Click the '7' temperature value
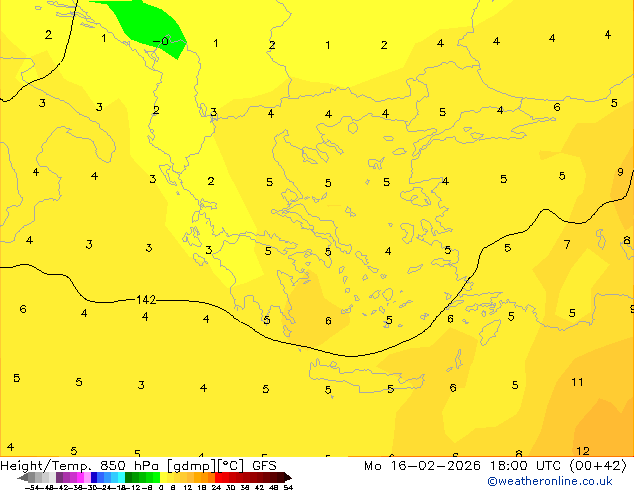634x490 pixels. (567, 244)
